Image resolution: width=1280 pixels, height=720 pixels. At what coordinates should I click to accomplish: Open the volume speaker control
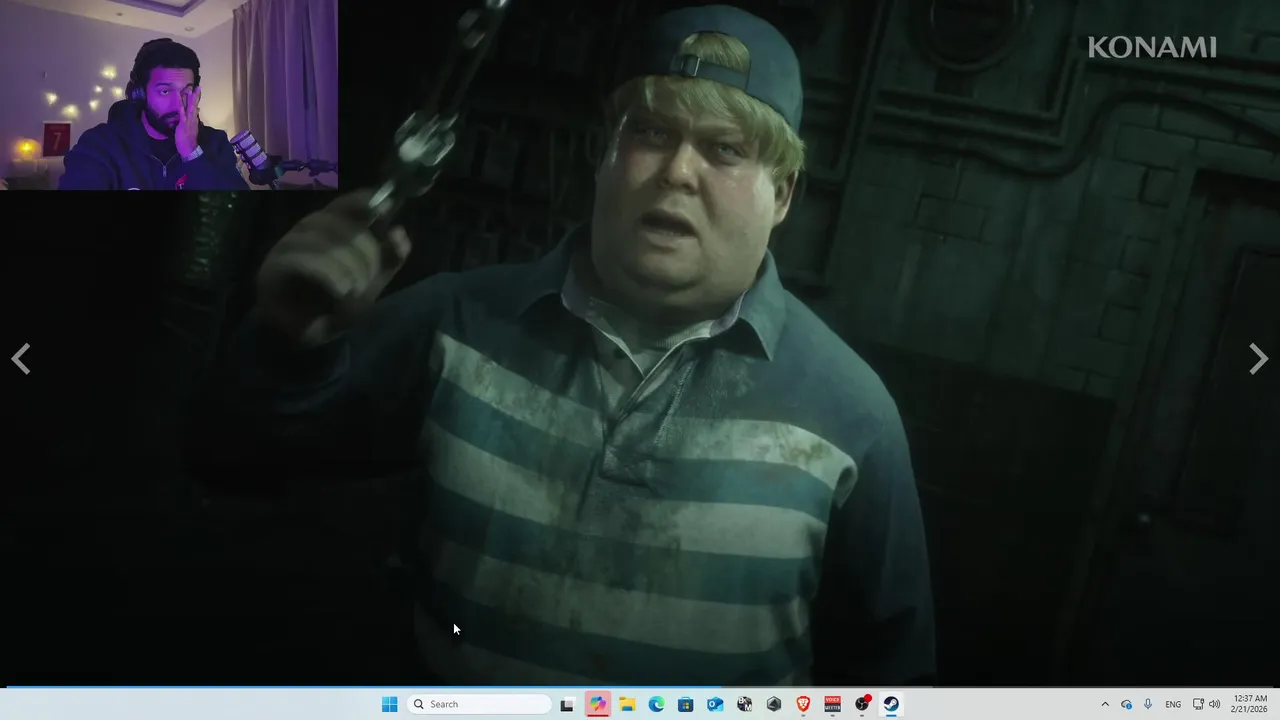point(1215,704)
